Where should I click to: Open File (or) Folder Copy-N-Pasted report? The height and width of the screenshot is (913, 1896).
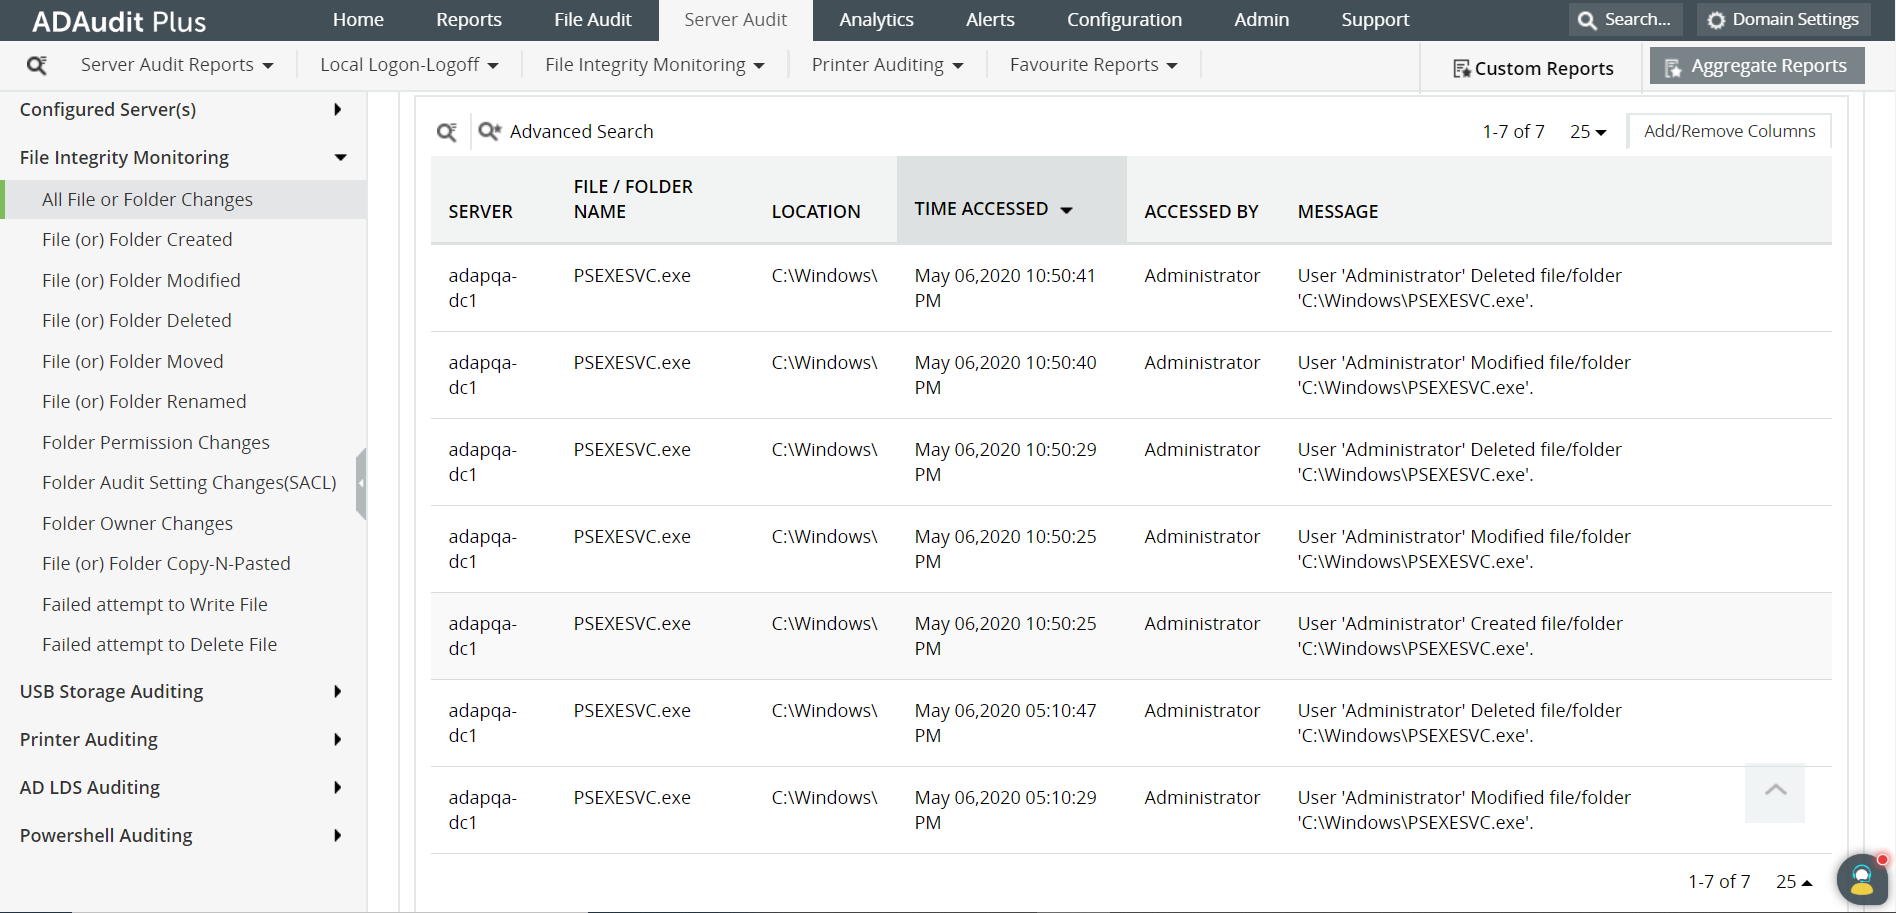point(166,564)
